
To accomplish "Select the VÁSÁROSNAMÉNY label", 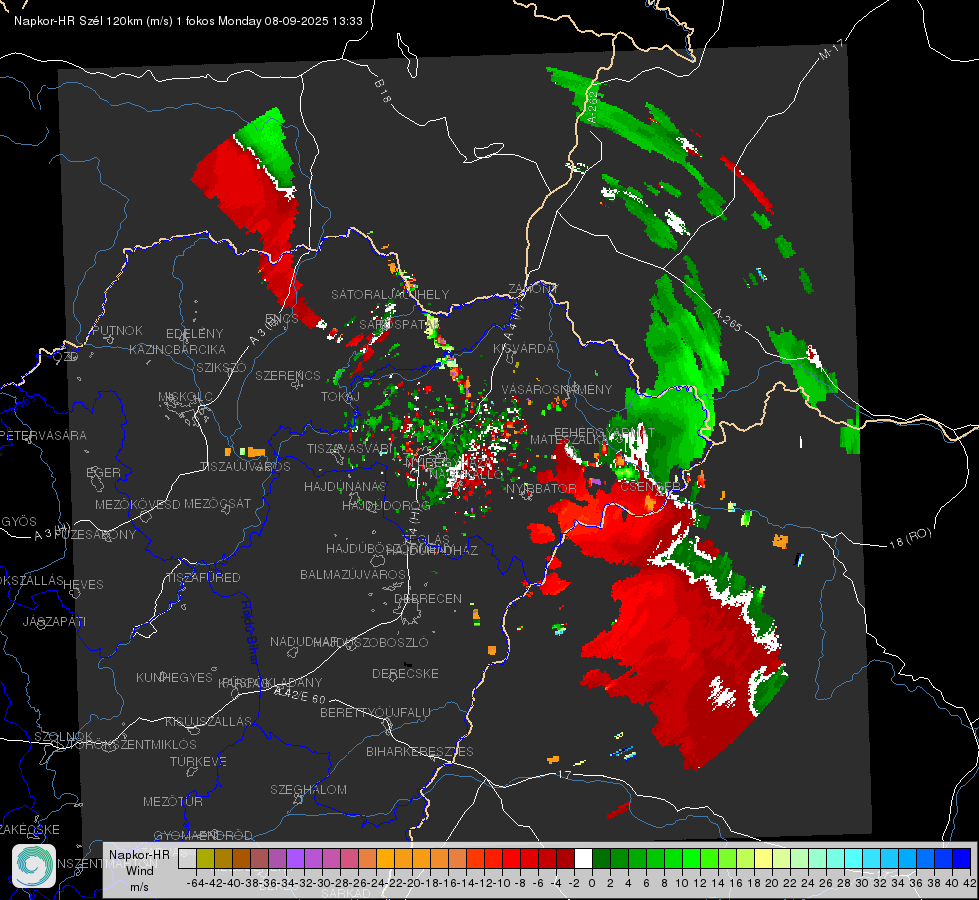I will pyautogui.click(x=557, y=389).
